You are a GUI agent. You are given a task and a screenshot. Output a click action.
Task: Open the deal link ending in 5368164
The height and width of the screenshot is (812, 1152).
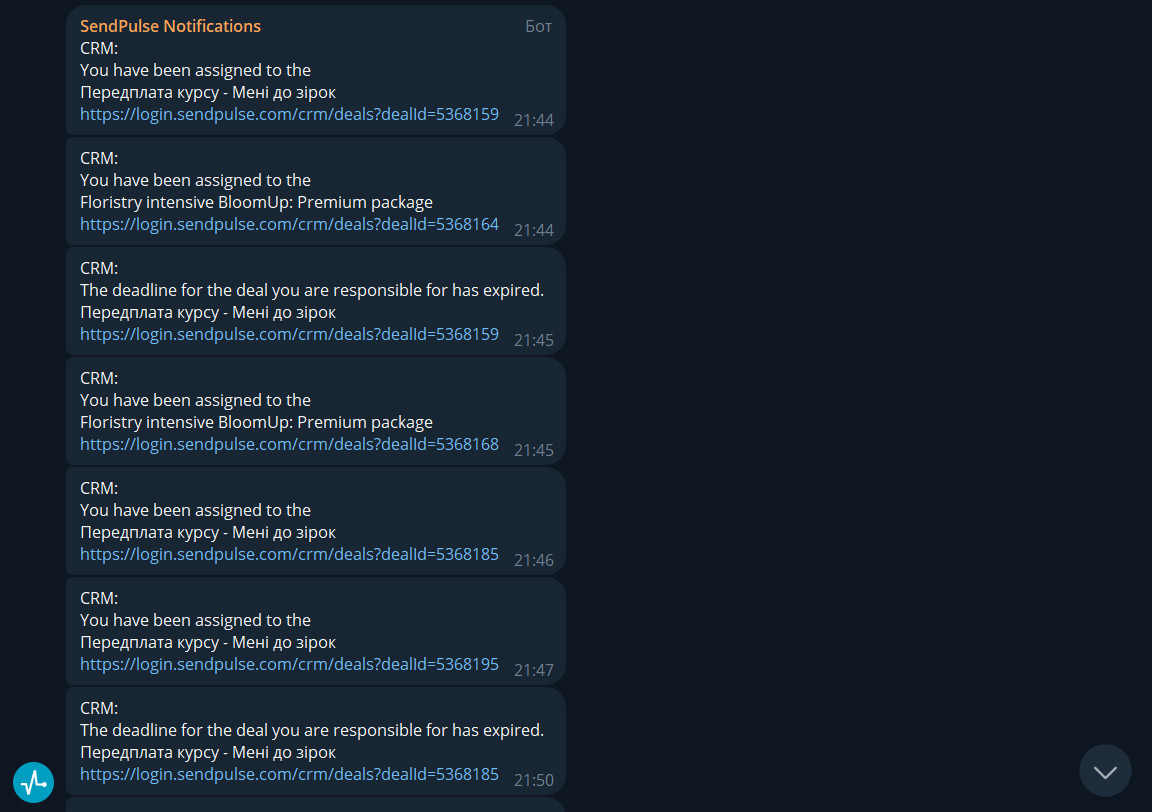(289, 224)
